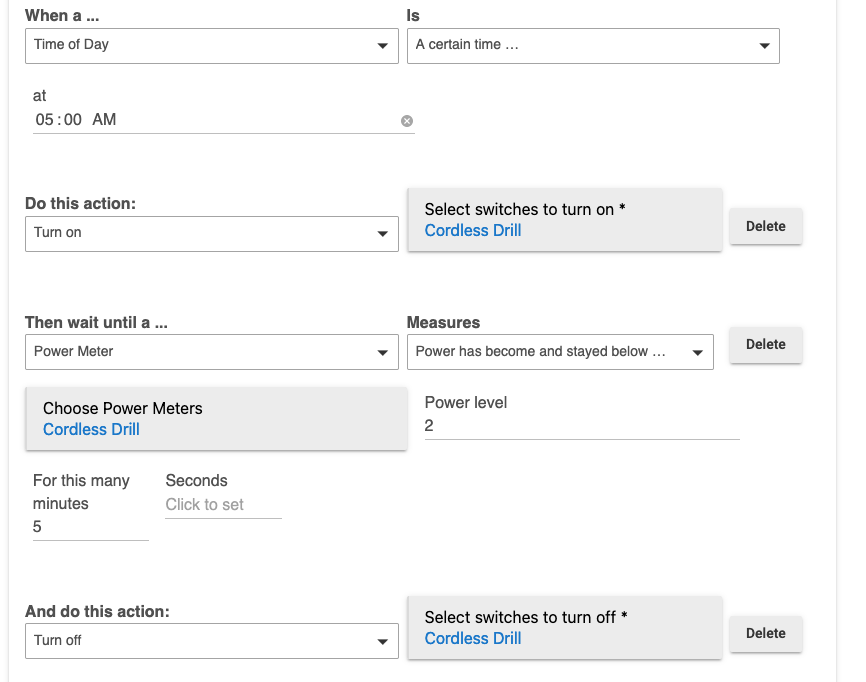
Task: Delete the Turn off action
Action: (765, 633)
